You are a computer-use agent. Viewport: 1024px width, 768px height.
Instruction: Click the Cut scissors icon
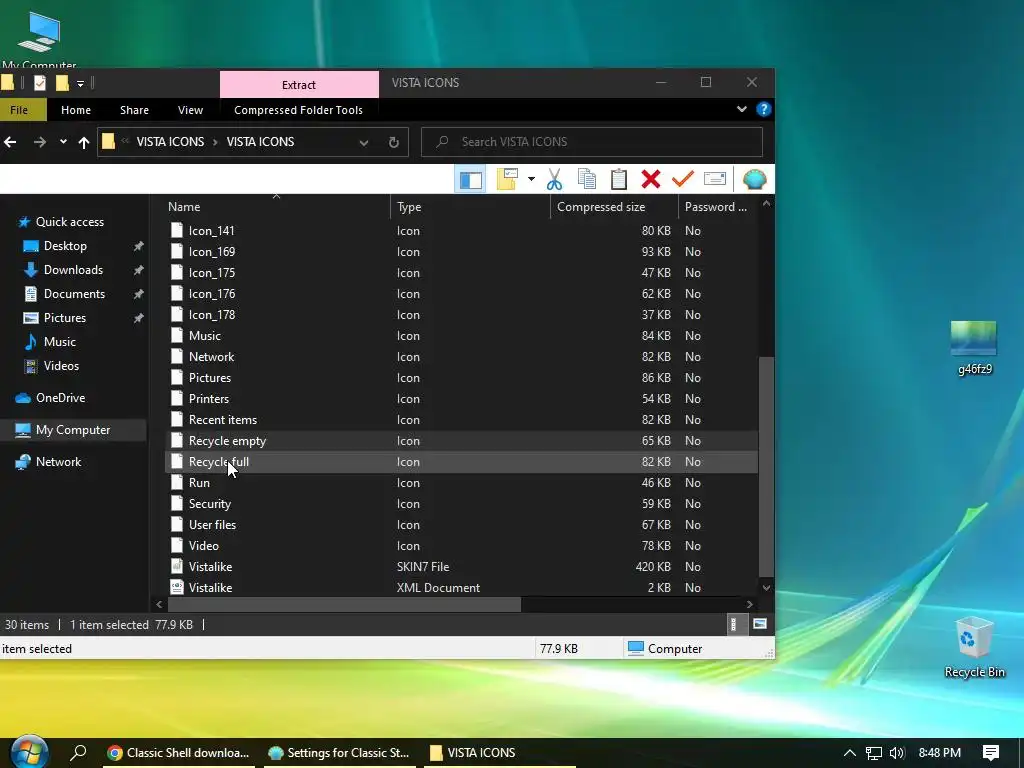(554, 179)
